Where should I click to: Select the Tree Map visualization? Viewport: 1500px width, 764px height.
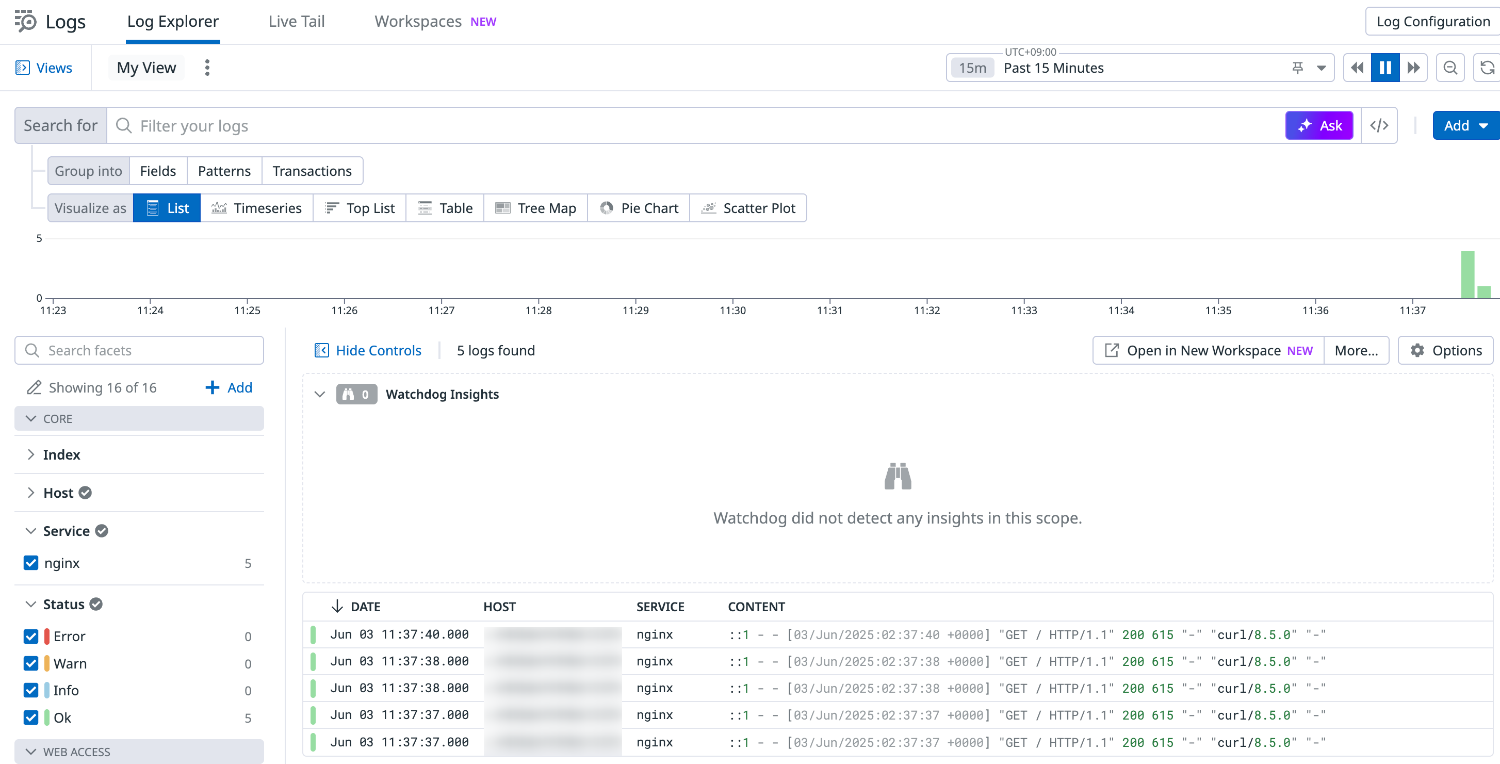click(536, 208)
